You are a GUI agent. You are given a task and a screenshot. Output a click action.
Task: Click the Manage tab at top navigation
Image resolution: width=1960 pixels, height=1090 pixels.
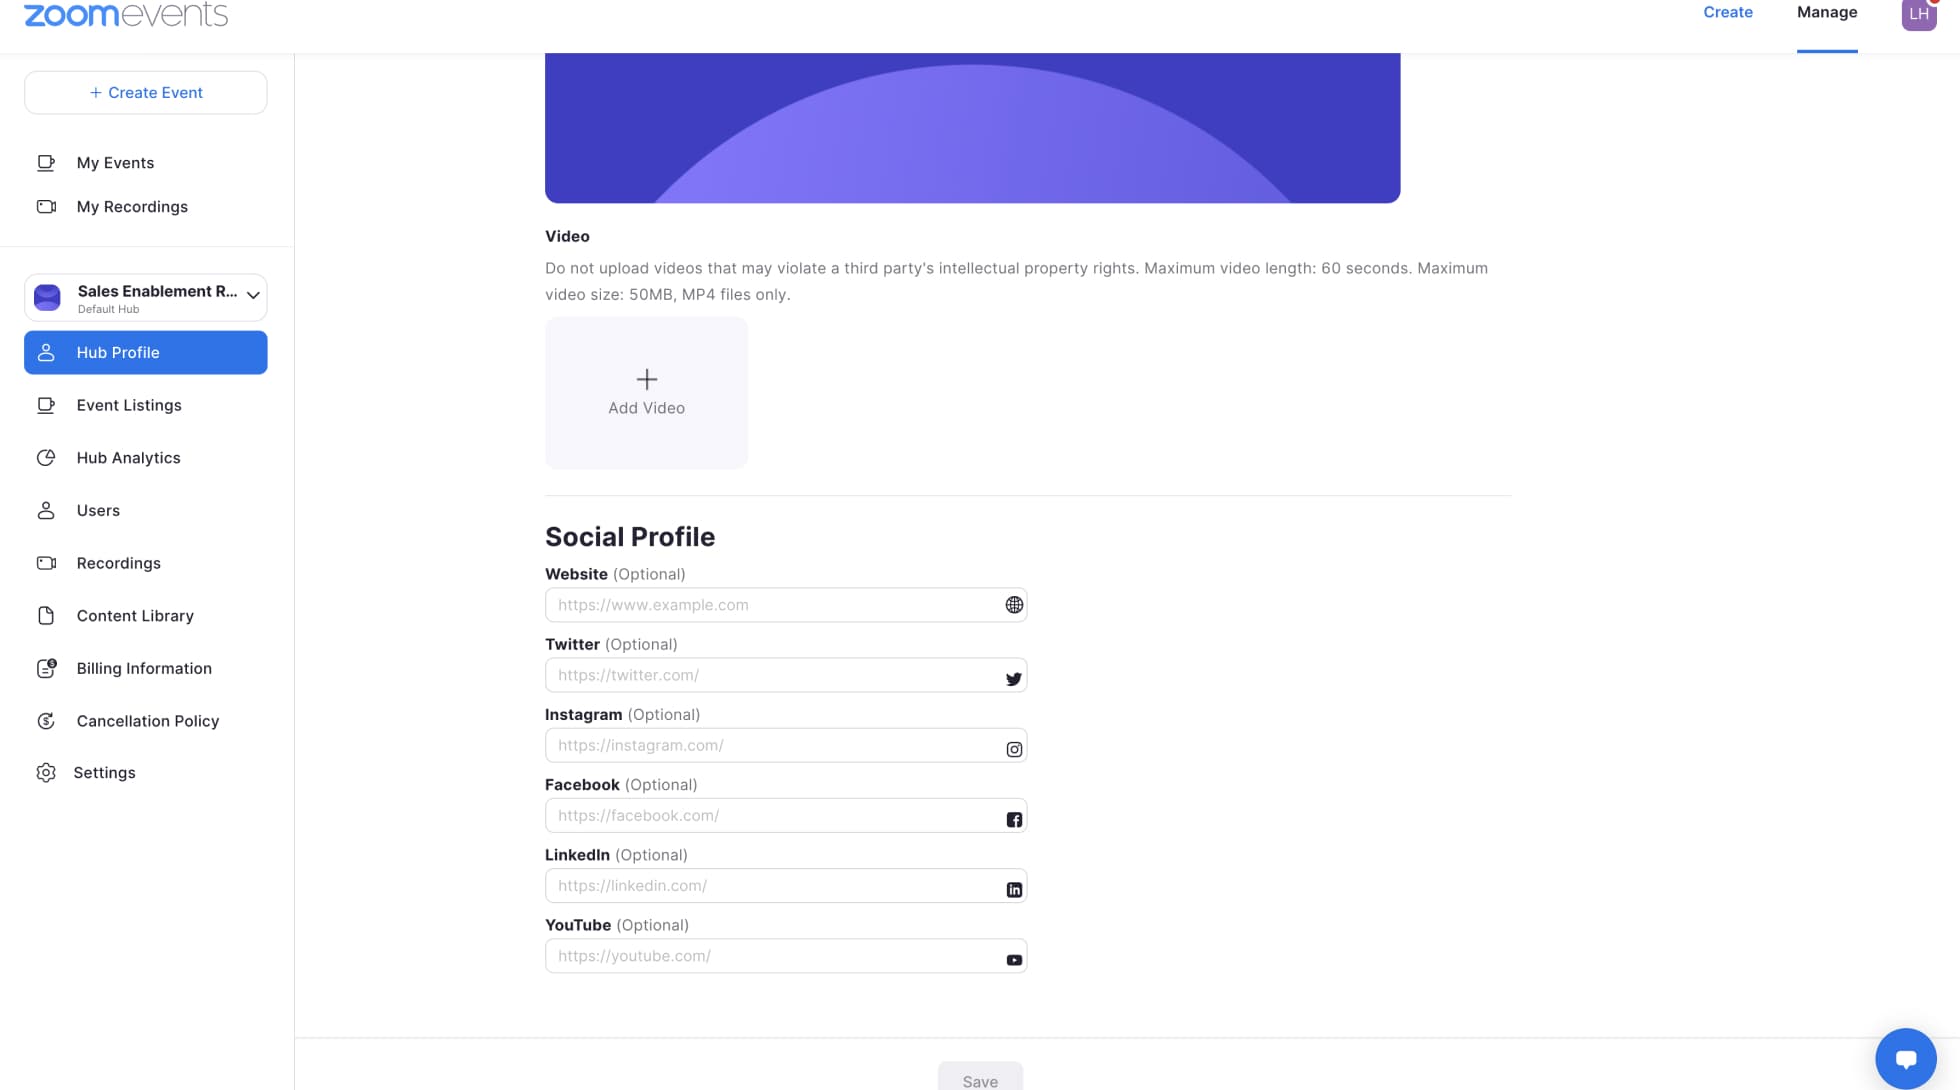pos(1827,12)
